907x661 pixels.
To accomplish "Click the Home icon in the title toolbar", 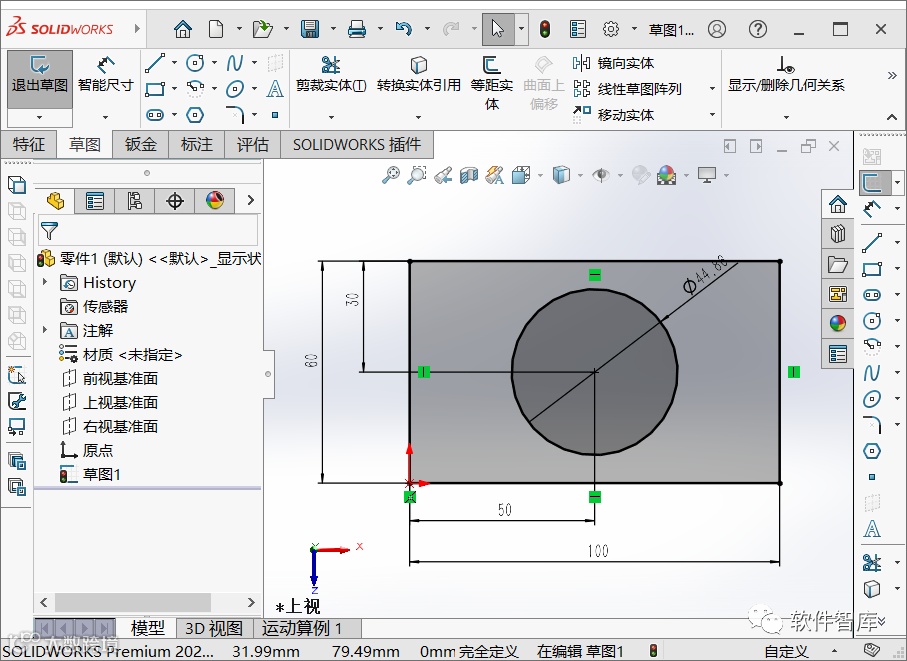I will [x=183, y=28].
